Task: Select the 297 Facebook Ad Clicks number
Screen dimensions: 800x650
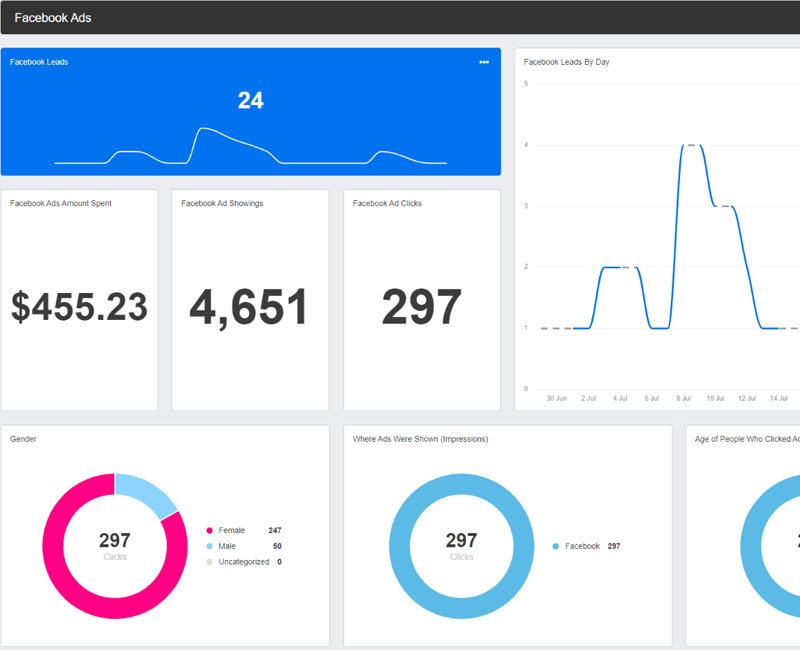Action: (421, 307)
